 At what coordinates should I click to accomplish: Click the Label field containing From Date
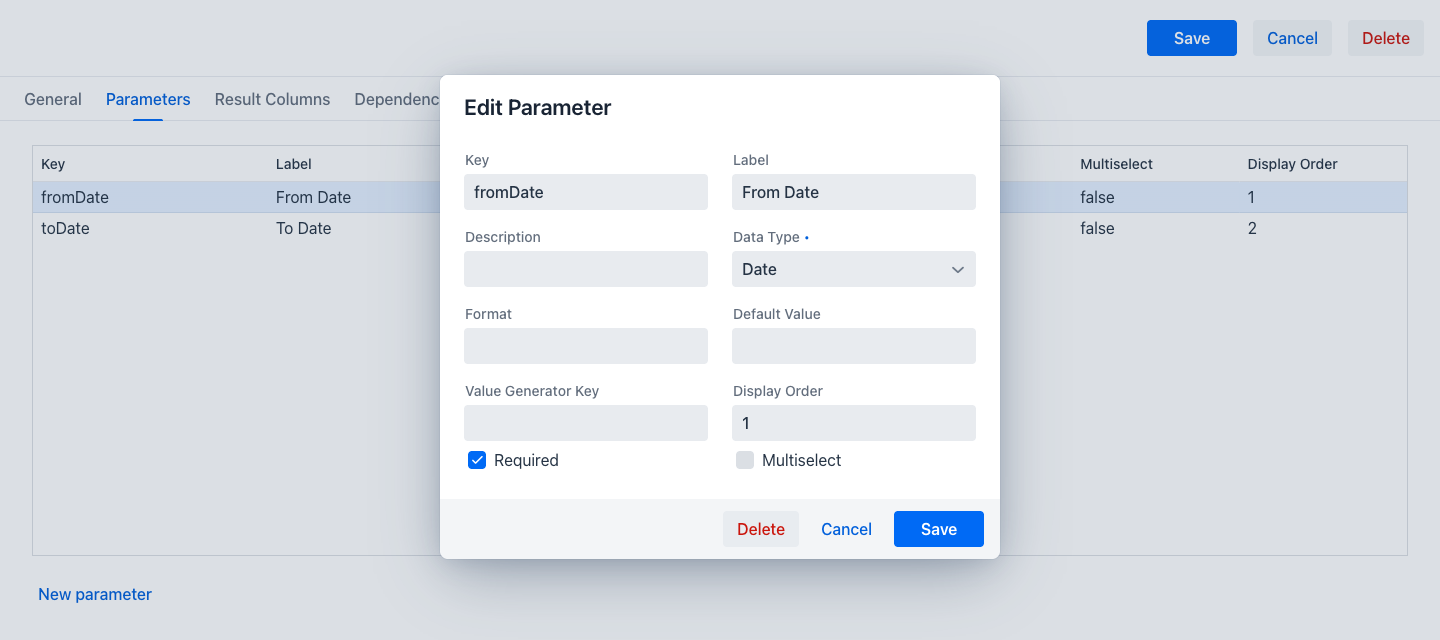854,192
